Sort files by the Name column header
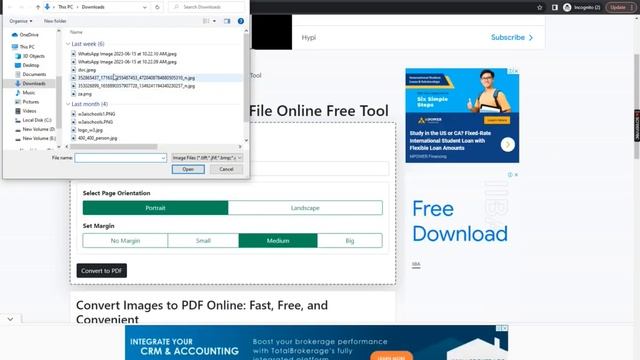640x360 pixels. coord(76,32)
